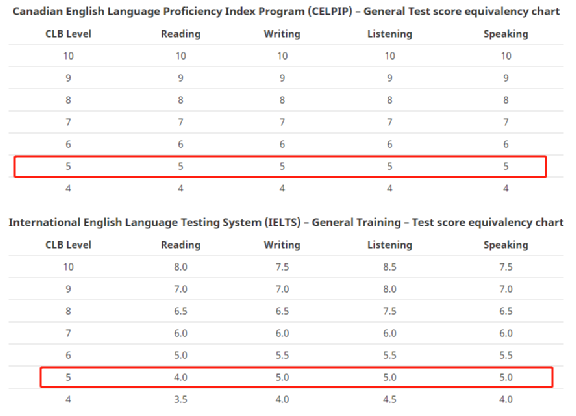Select the IELTS table's Reading header
This screenshot has width=576, height=416.
tap(181, 245)
